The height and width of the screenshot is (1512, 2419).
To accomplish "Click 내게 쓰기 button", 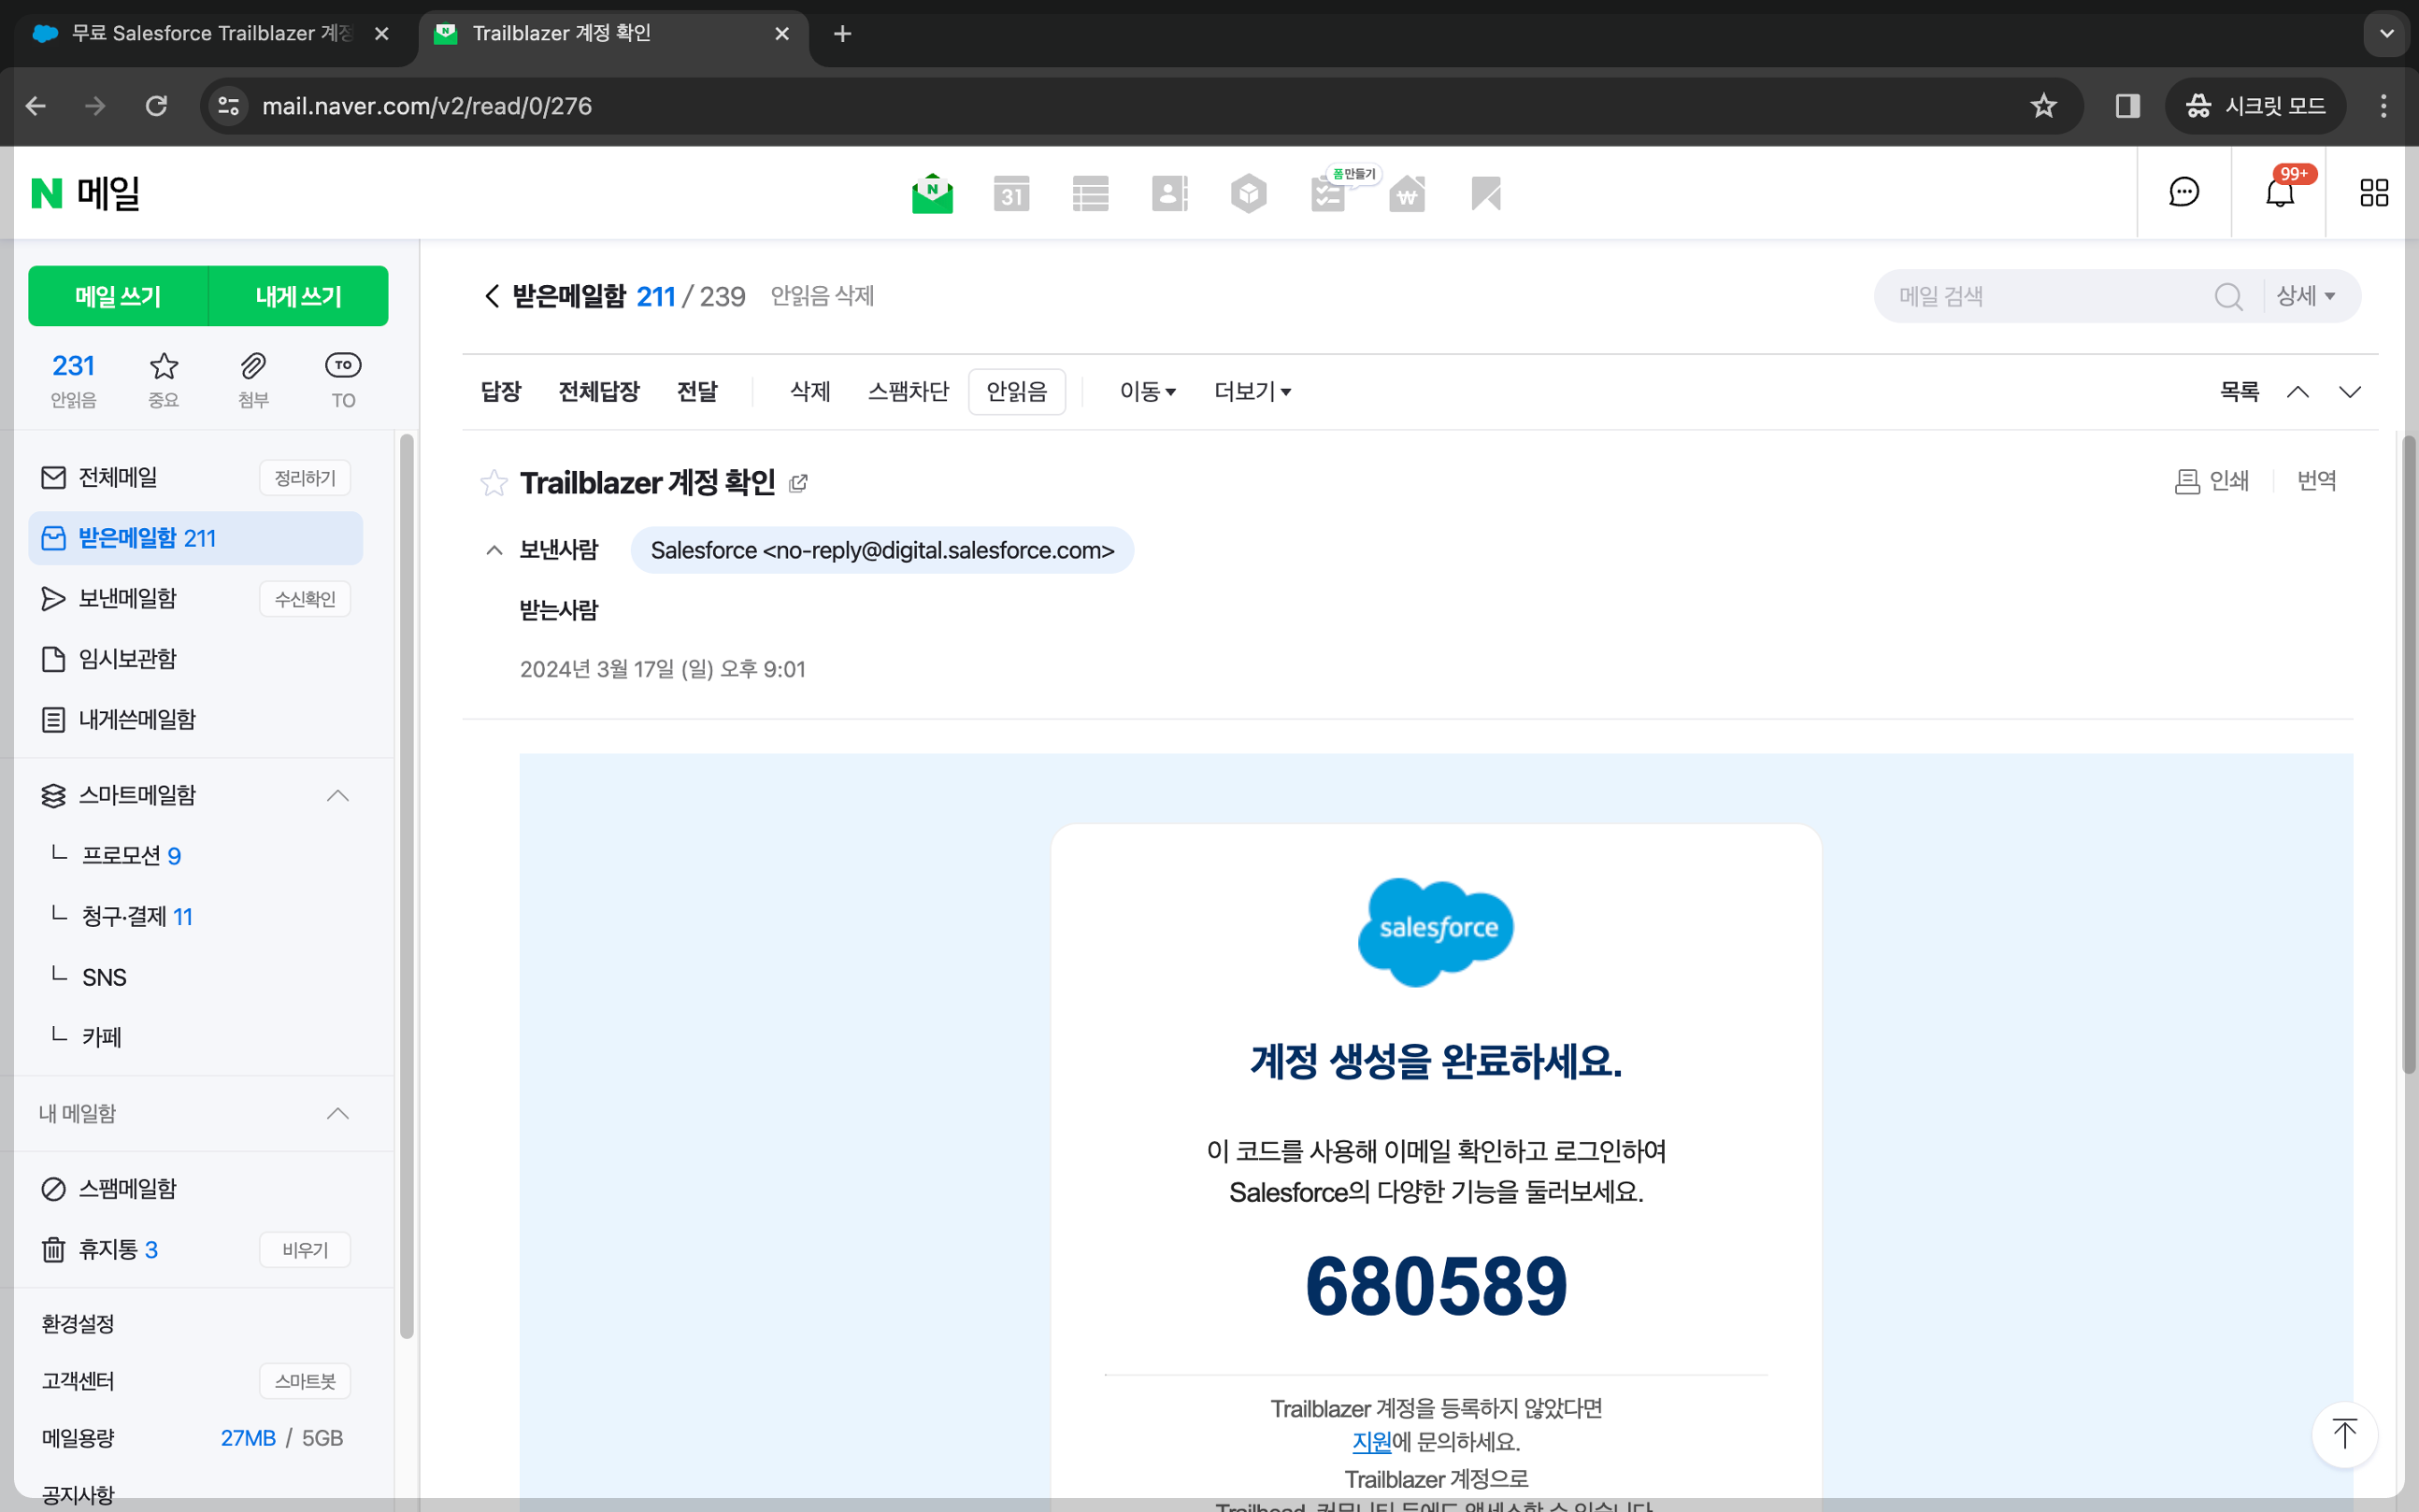I will [298, 296].
